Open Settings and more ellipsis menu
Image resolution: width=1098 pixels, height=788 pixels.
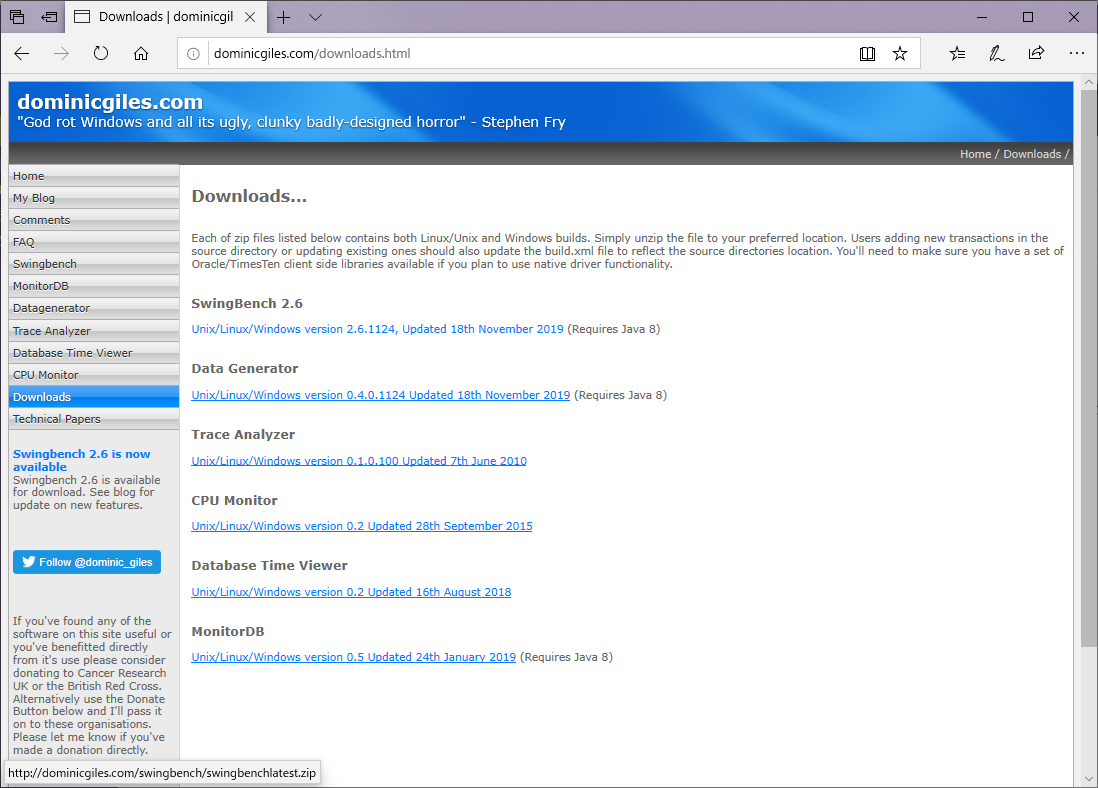[1076, 53]
